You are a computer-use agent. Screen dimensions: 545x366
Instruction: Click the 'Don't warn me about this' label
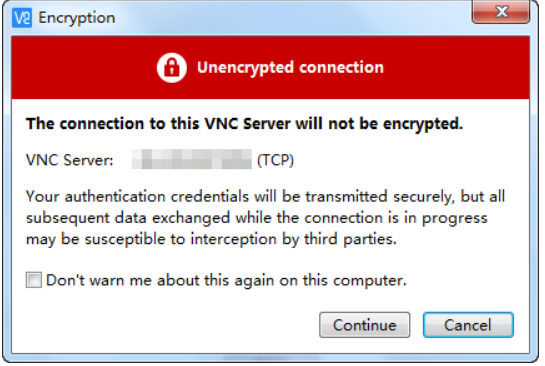coord(226,280)
